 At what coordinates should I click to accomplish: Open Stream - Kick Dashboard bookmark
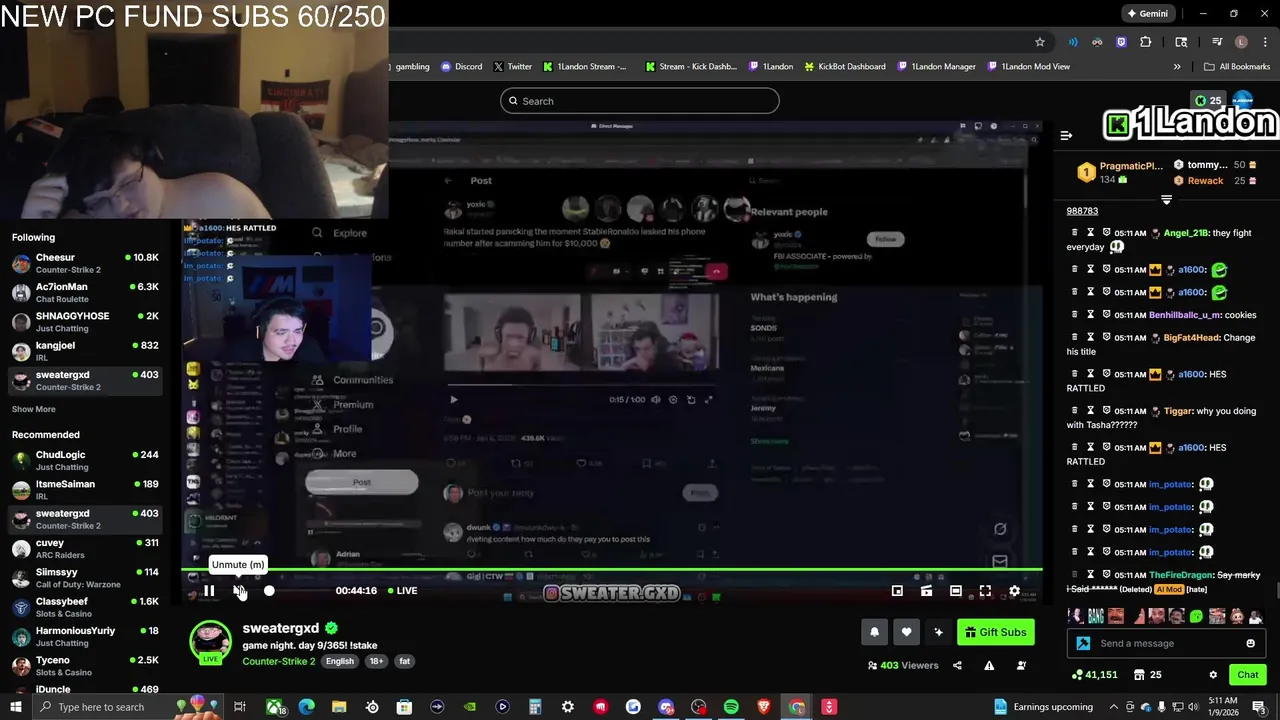click(690, 67)
